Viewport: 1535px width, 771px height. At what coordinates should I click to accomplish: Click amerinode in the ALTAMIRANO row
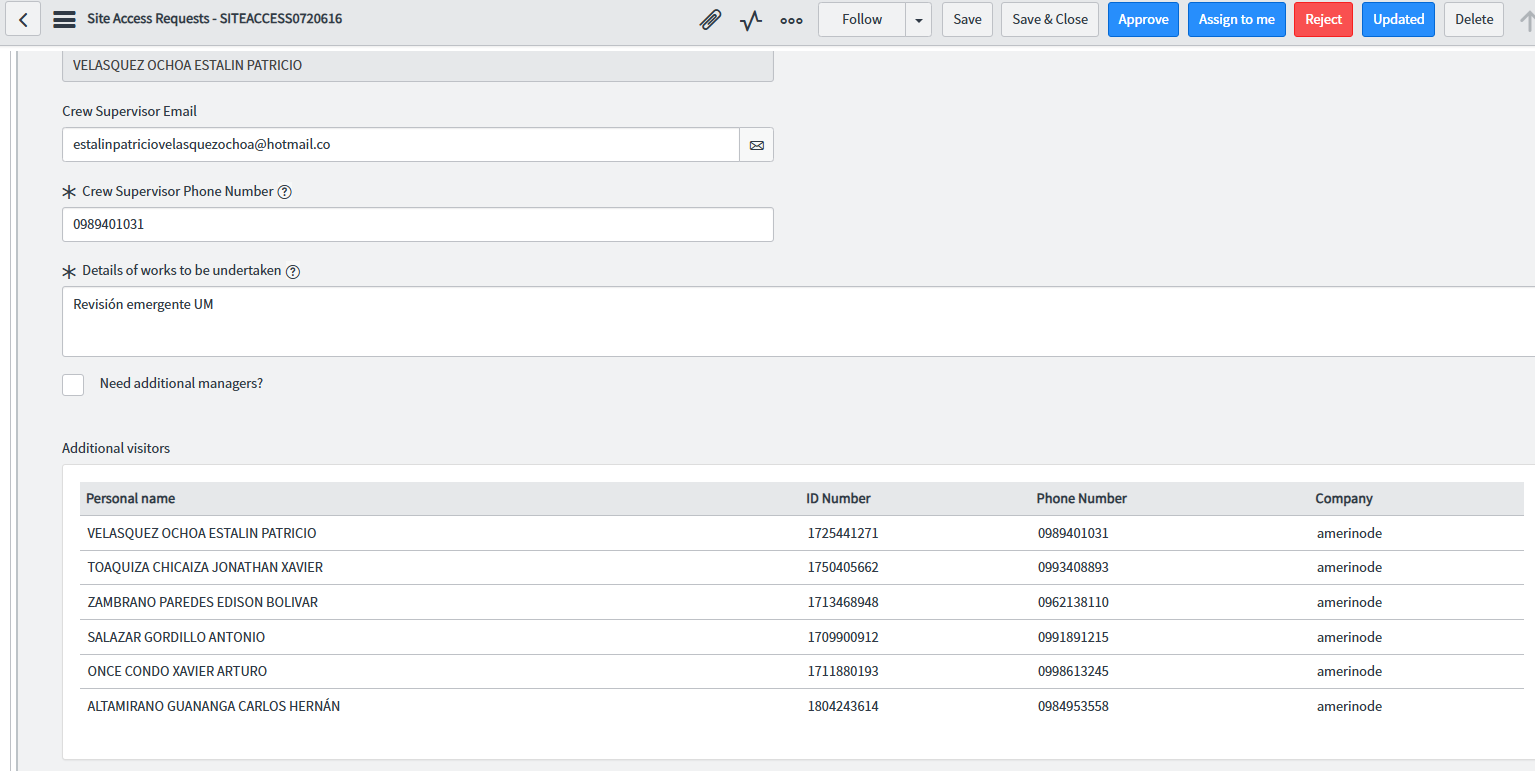1349,707
